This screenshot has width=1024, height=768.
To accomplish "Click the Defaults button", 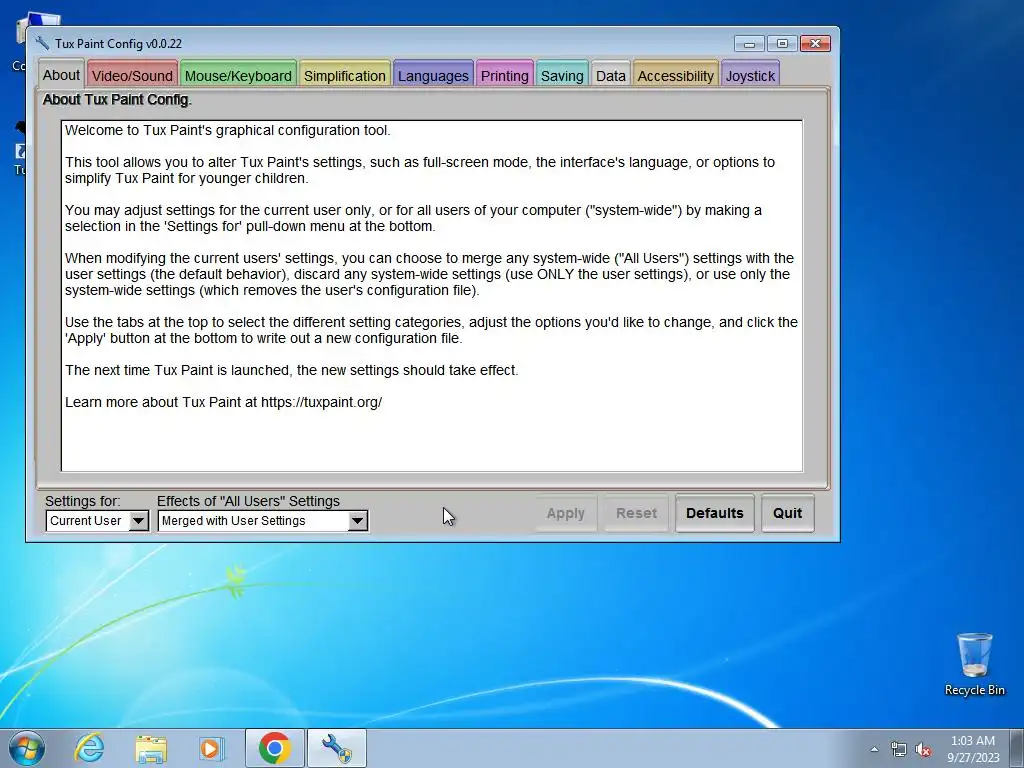I will 714,513.
